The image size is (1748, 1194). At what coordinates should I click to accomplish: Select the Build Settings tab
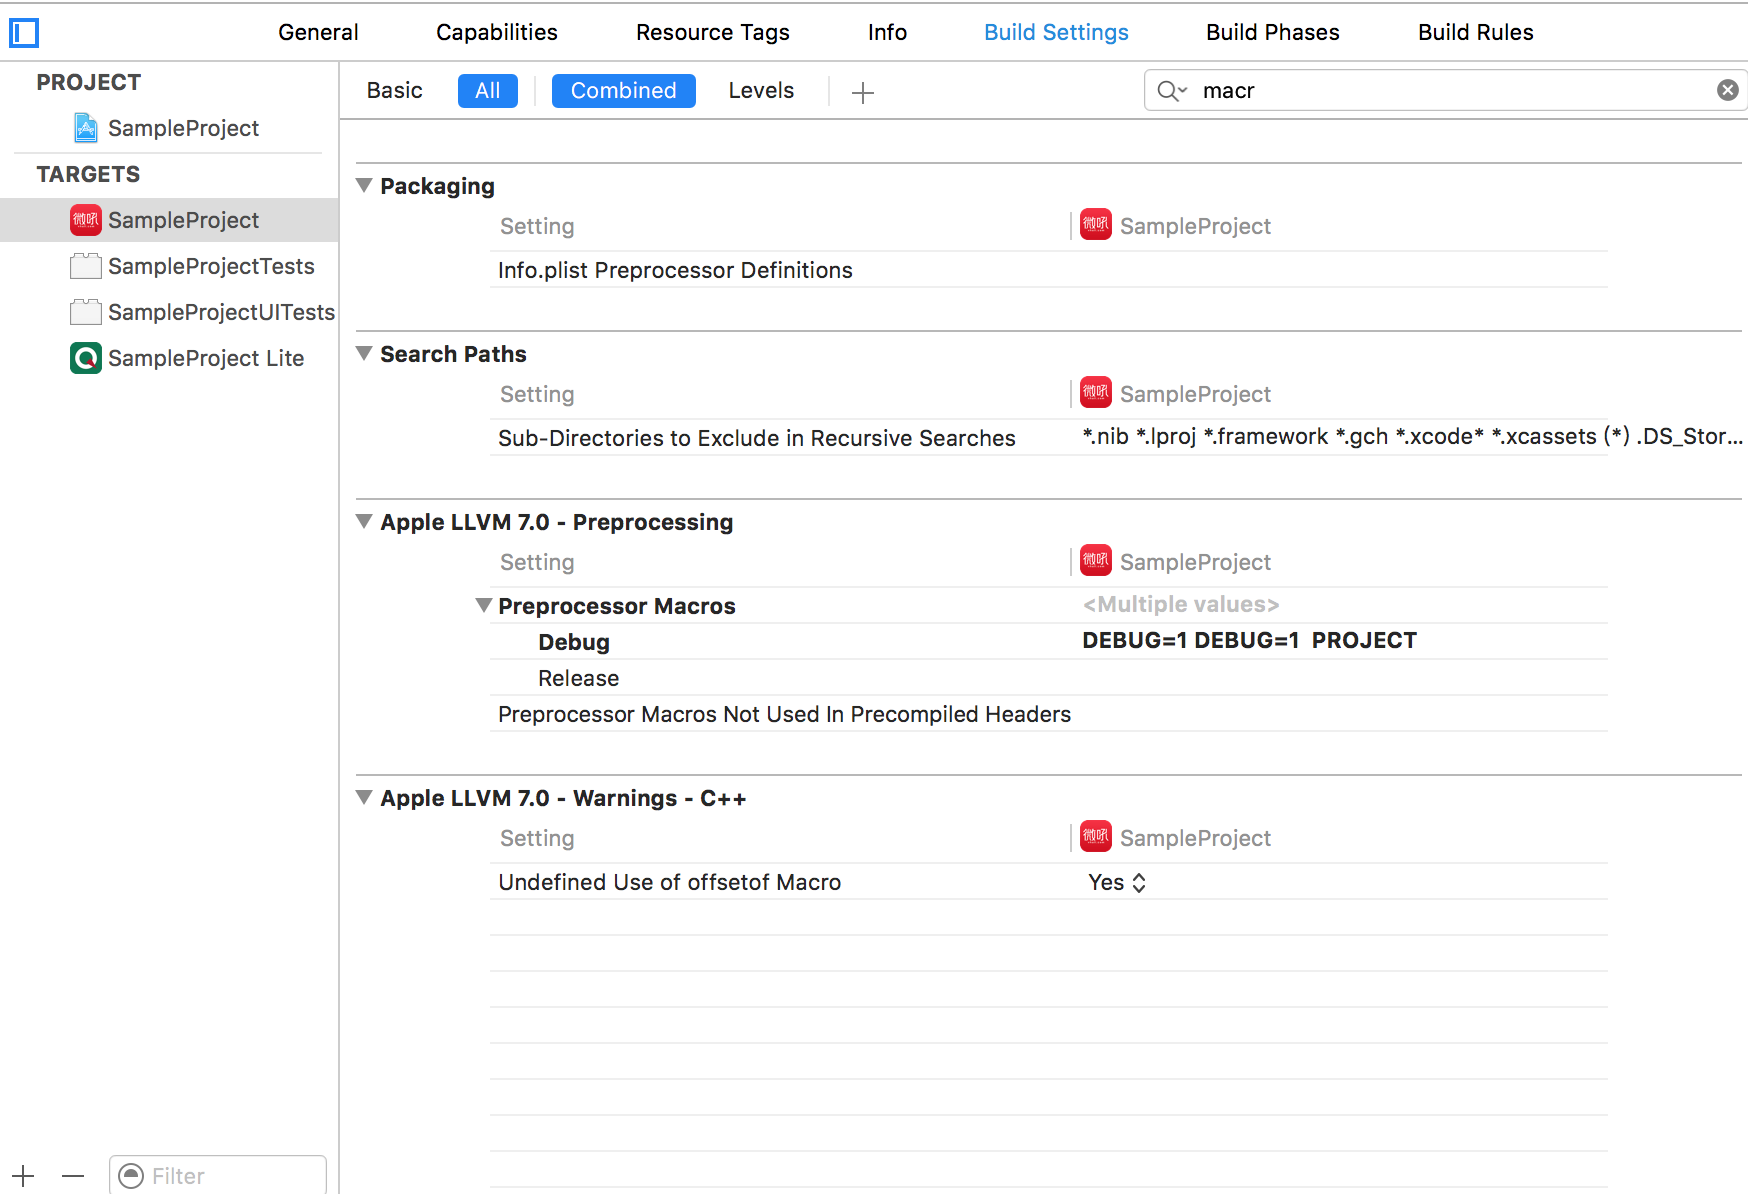click(x=1056, y=32)
